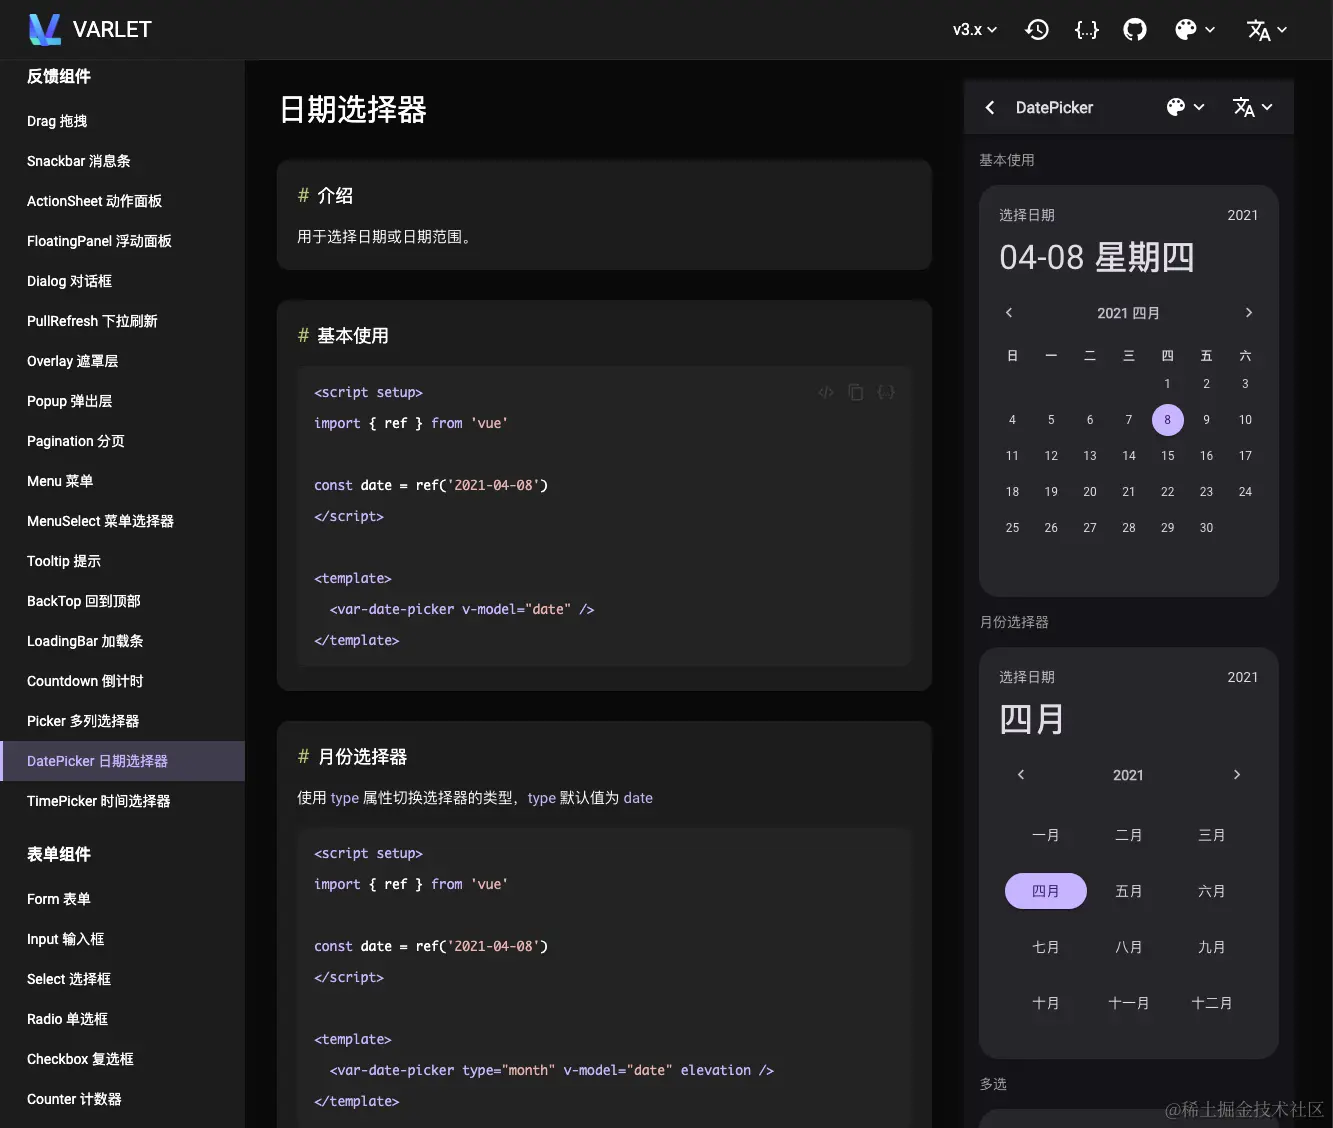Open Menu 菜单 sidebar item
The height and width of the screenshot is (1128, 1333).
tap(122, 481)
